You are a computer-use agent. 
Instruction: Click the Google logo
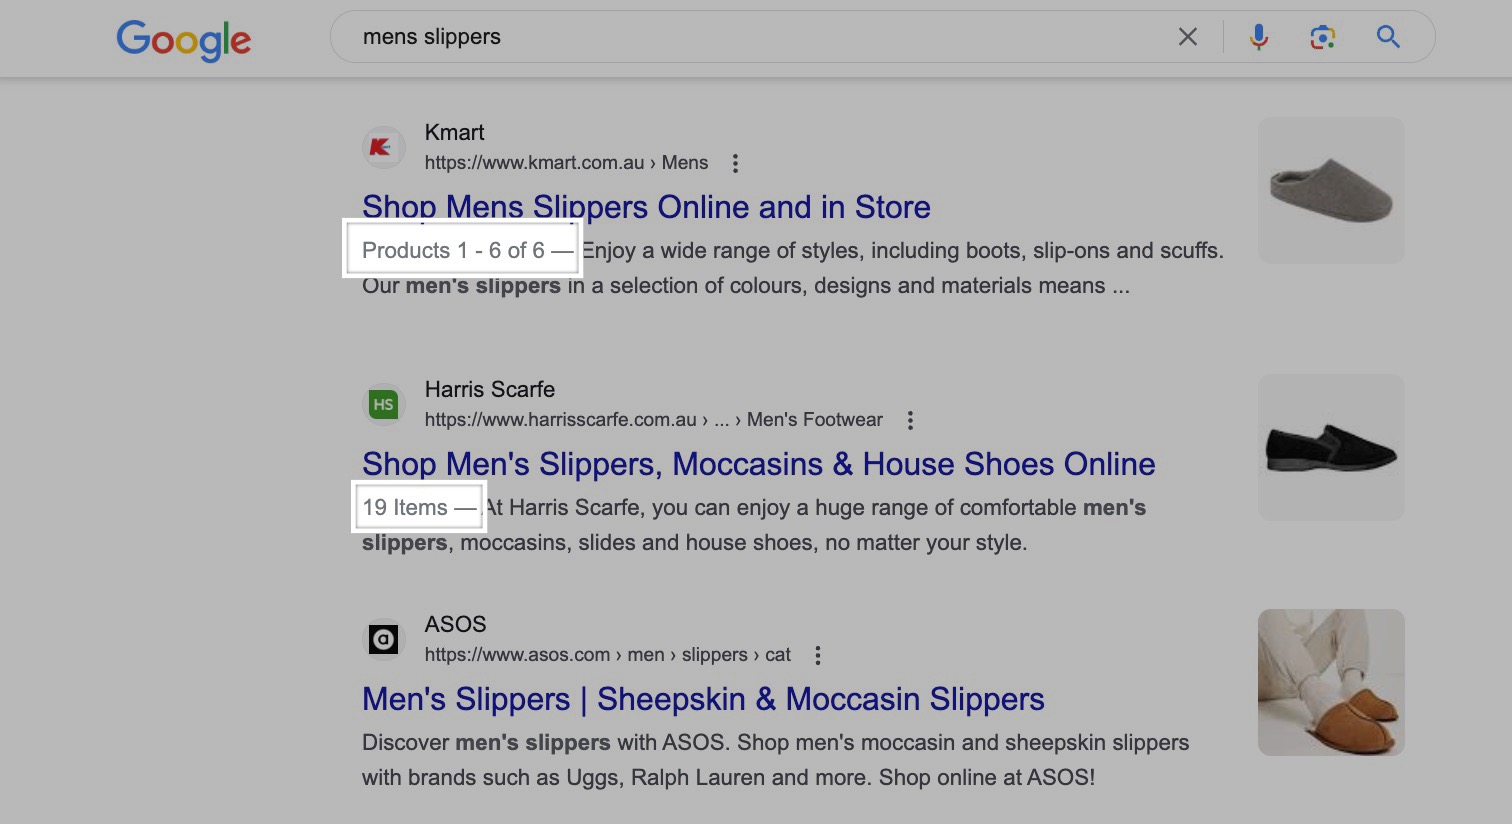tap(184, 40)
